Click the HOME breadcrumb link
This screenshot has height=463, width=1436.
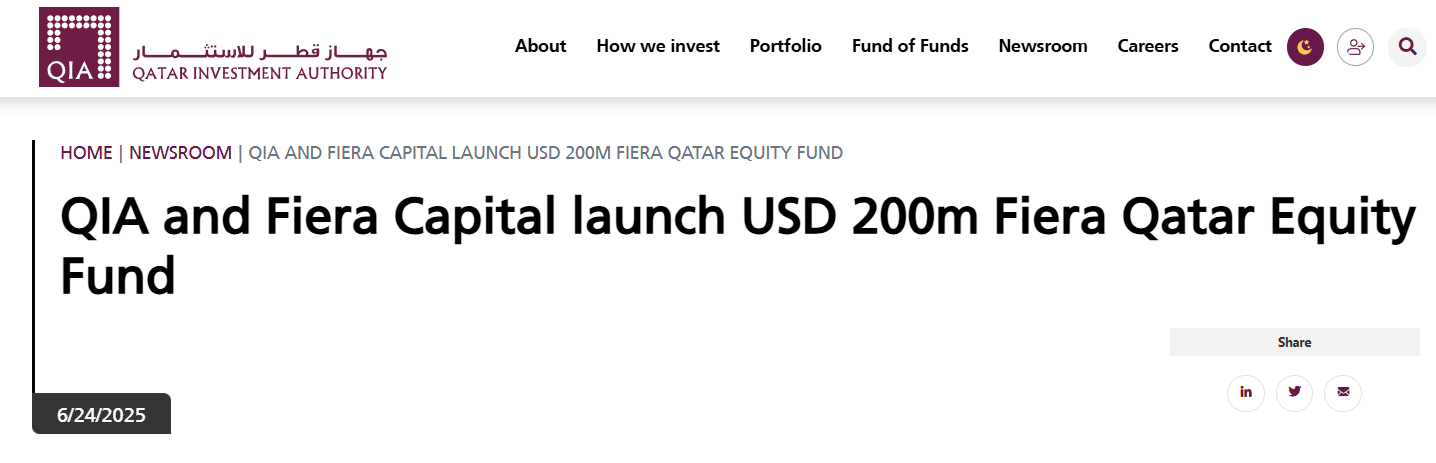(86, 153)
